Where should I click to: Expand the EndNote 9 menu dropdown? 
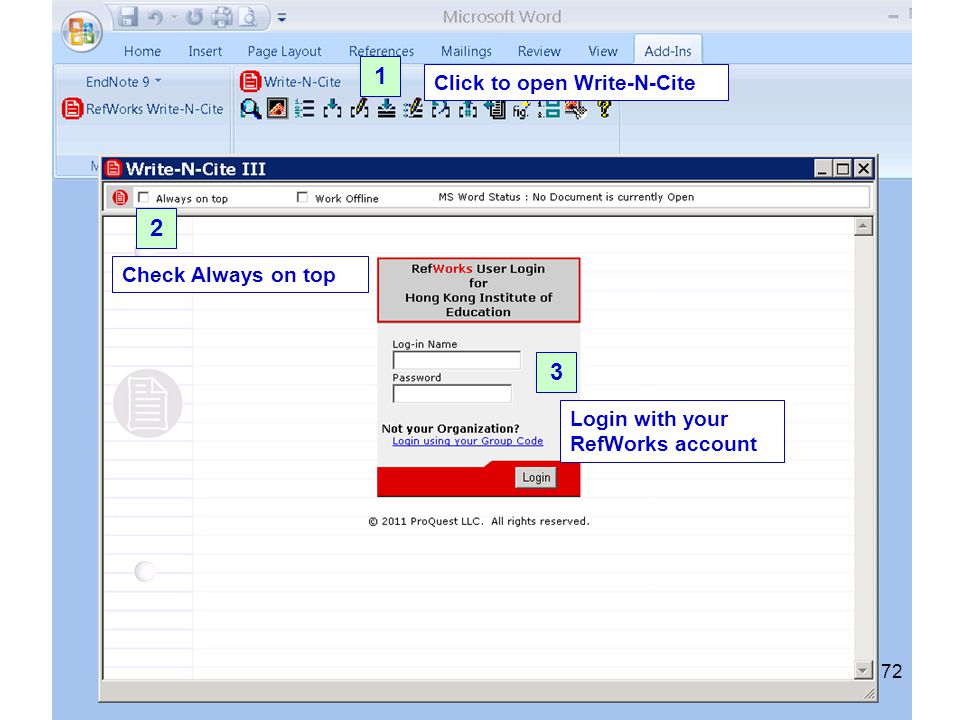point(123,82)
